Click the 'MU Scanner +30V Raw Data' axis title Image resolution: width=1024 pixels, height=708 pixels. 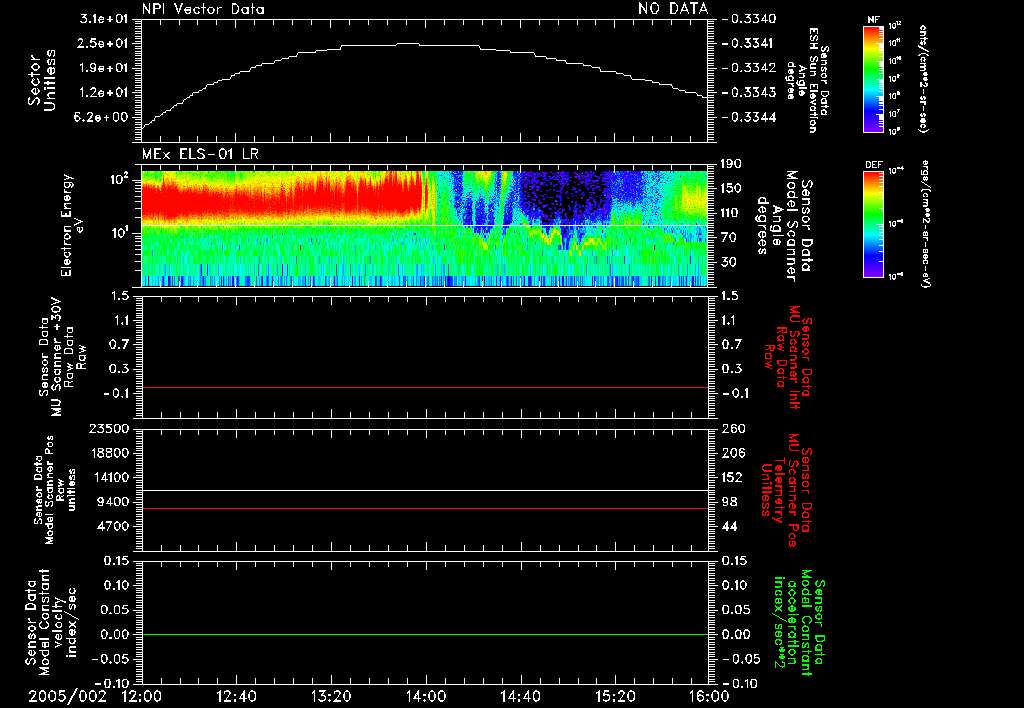click(x=62, y=357)
